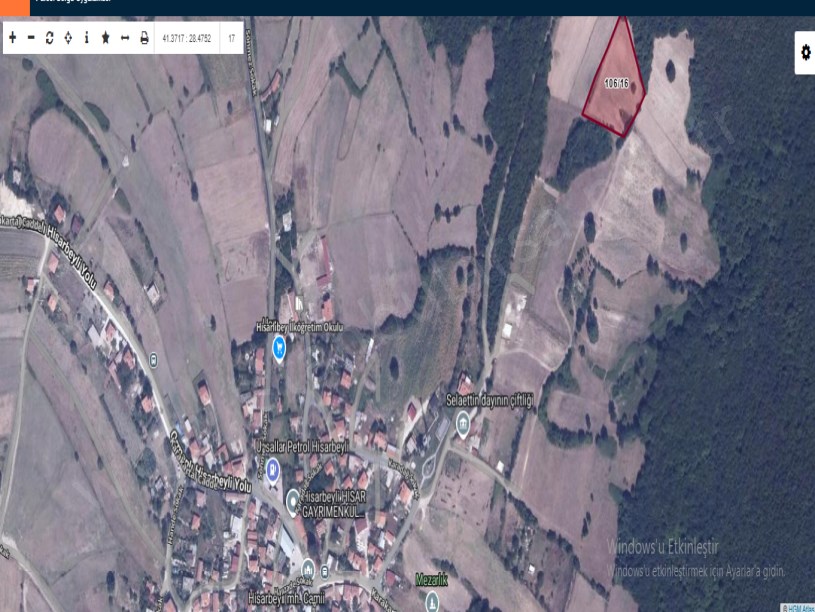Click the Uşallar Petrol Hisarbeyli fuel marker

click(x=273, y=472)
